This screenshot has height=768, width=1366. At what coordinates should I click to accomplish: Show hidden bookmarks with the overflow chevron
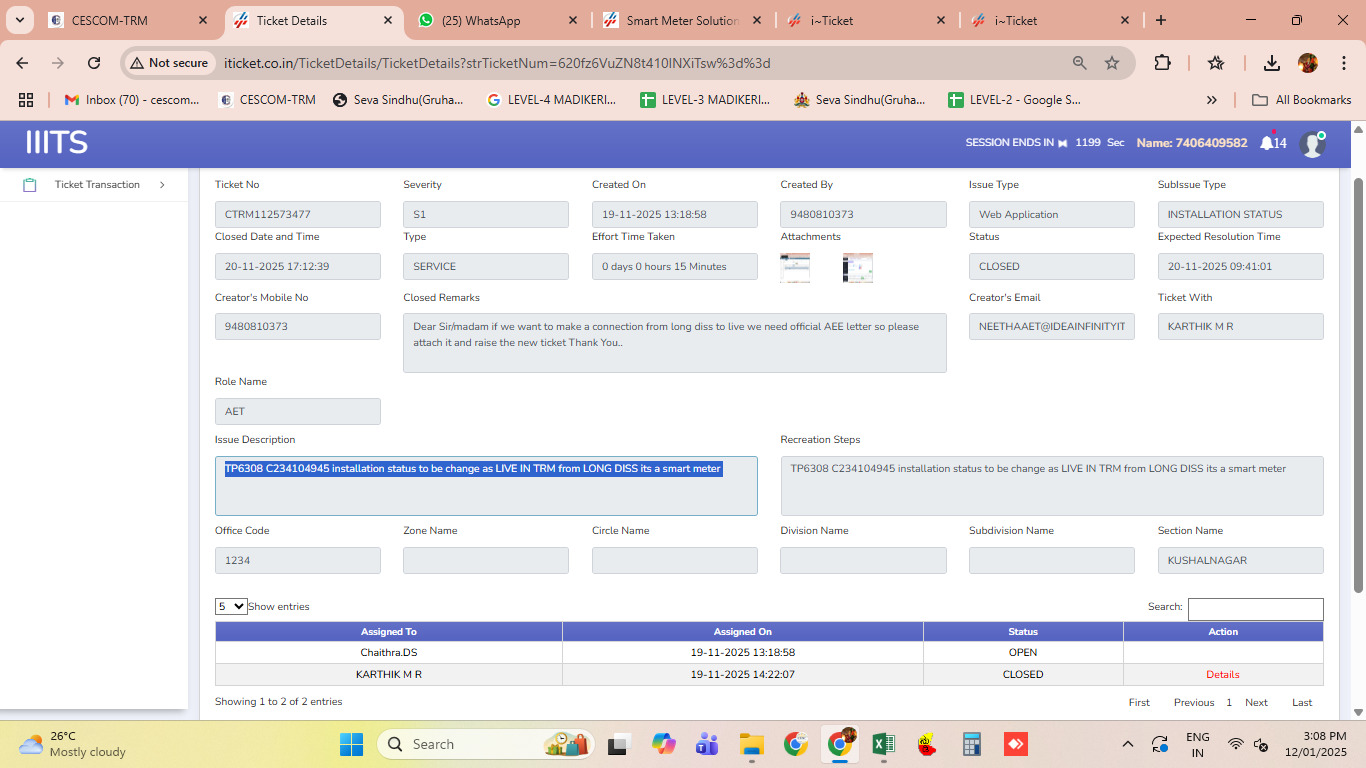point(1212,100)
